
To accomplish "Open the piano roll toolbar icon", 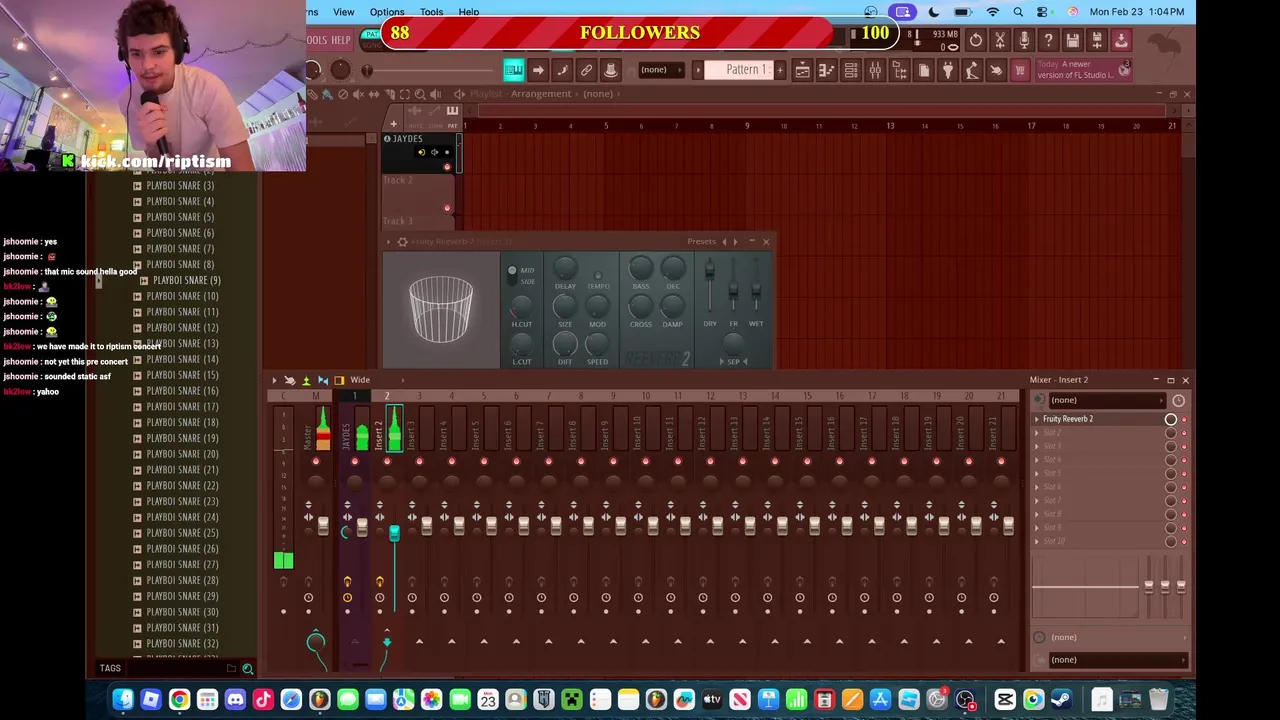I will 513,70.
